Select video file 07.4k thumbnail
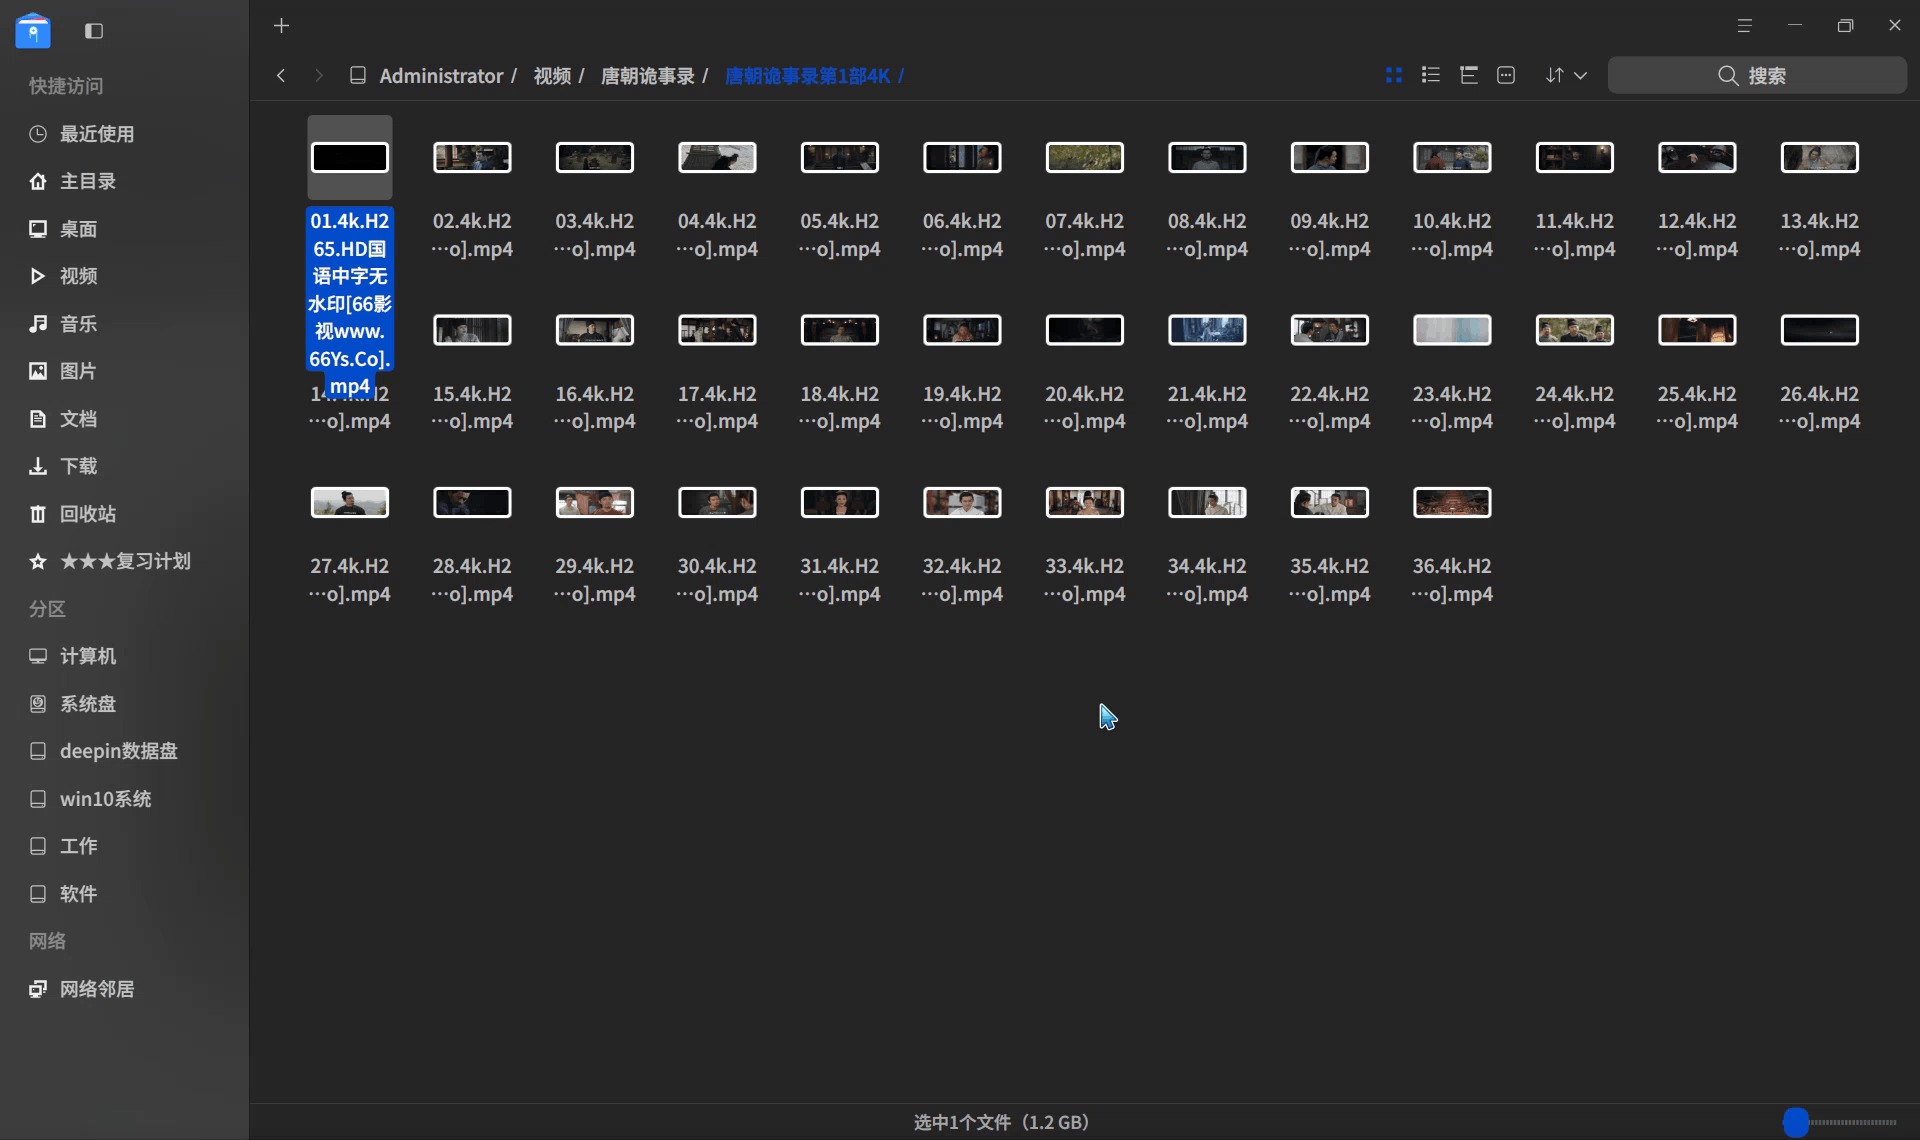The image size is (1920, 1140). pos(1085,157)
